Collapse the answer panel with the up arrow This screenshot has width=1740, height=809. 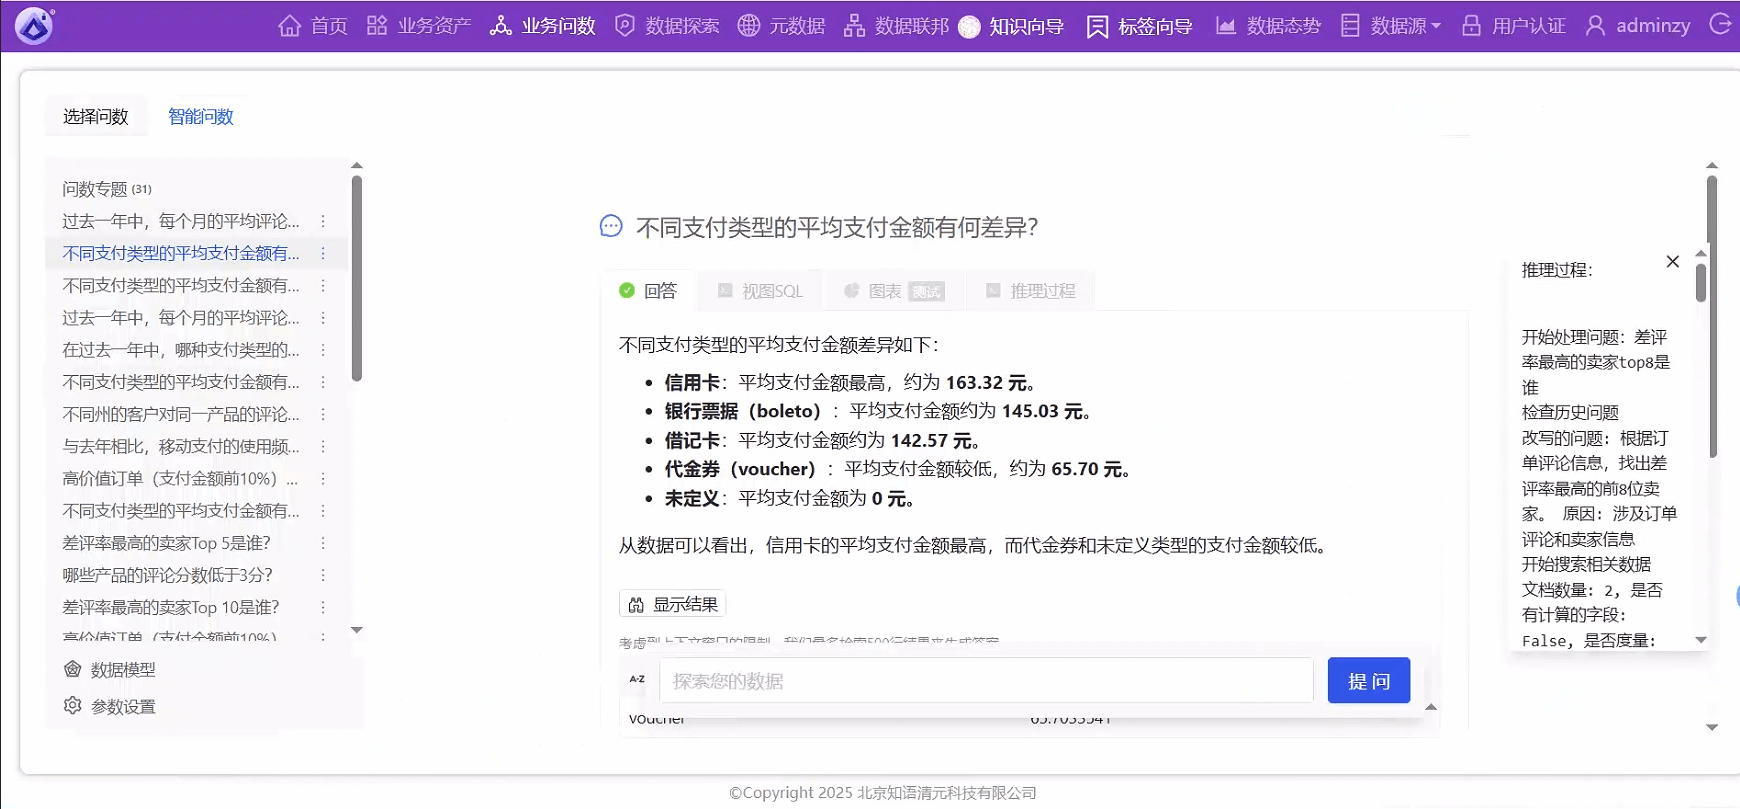point(1431,707)
